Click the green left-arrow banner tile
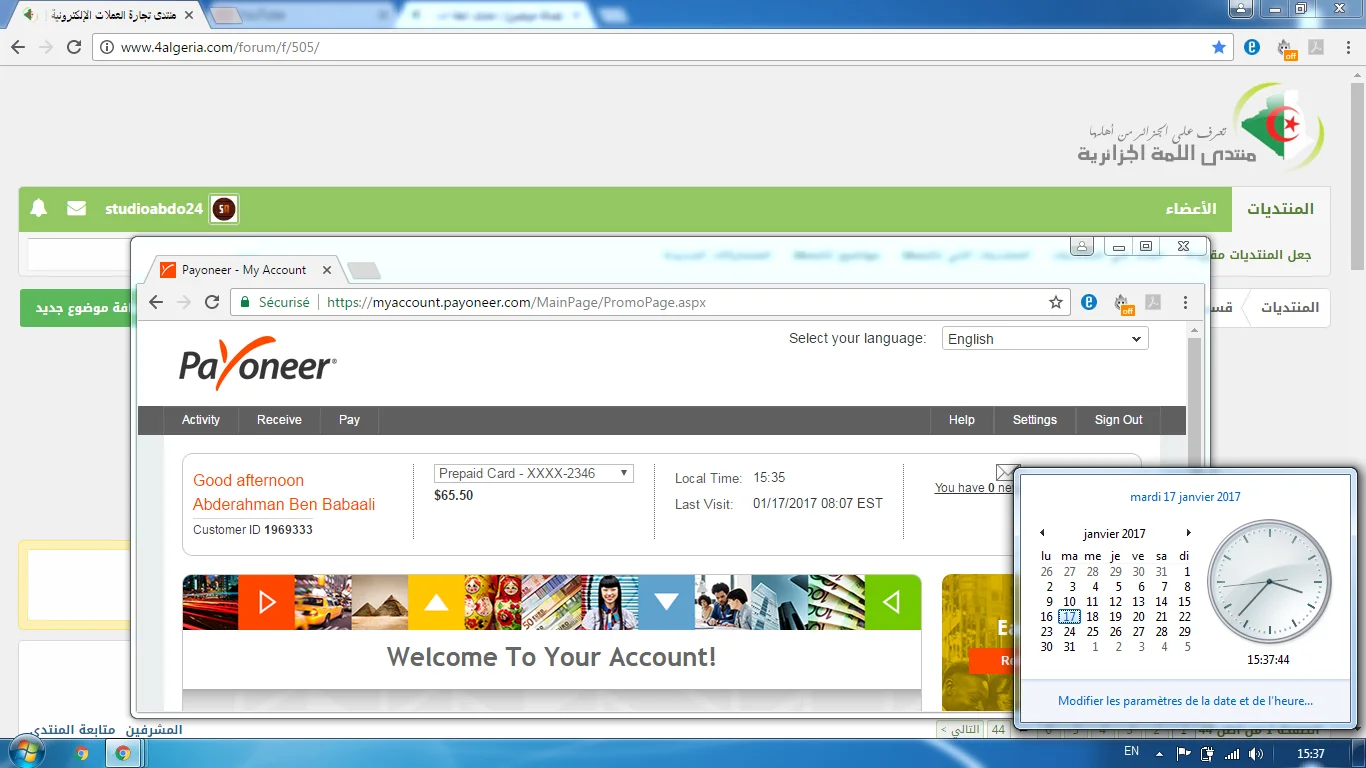This screenshot has width=1366, height=768. pyautogui.click(x=892, y=602)
